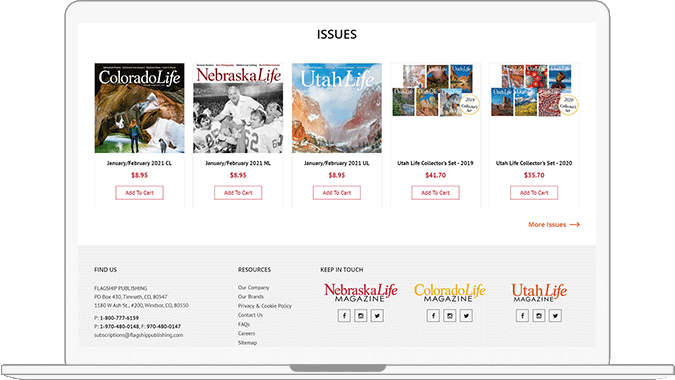Click the January/February 2021 CL title
Screen dimensions: 675x380
[139, 163]
